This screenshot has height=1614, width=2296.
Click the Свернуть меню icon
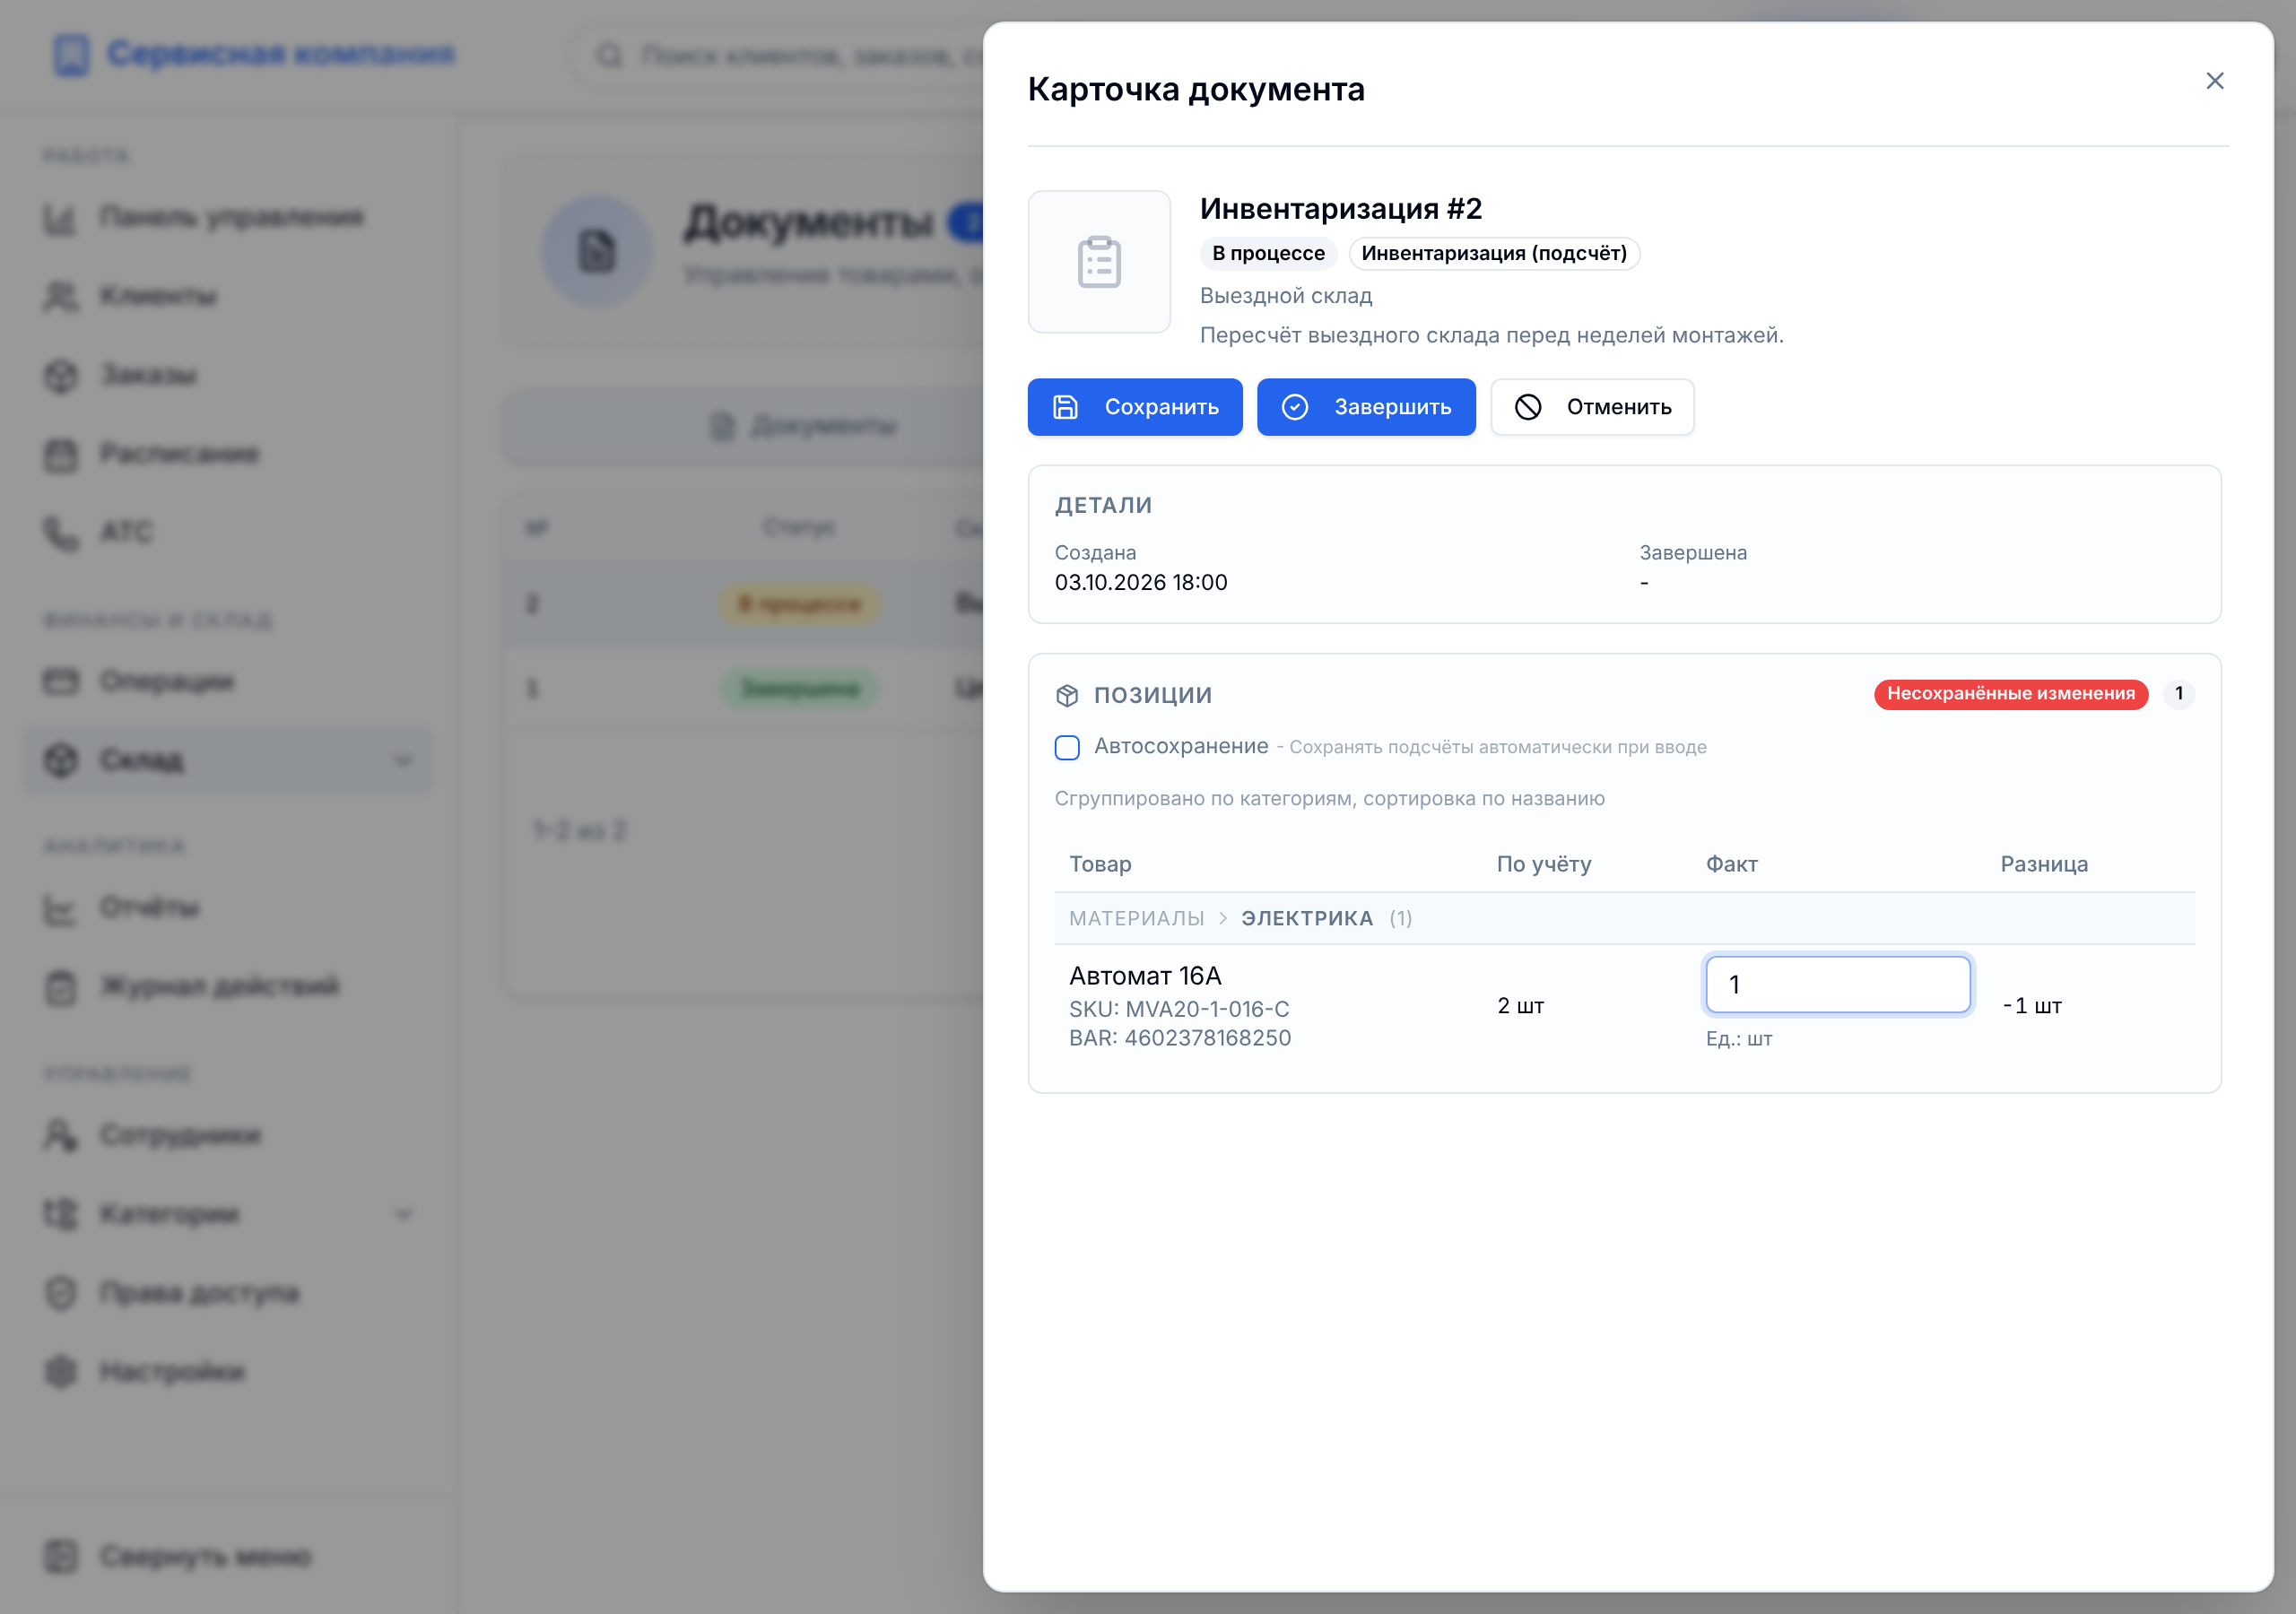click(60, 1557)
